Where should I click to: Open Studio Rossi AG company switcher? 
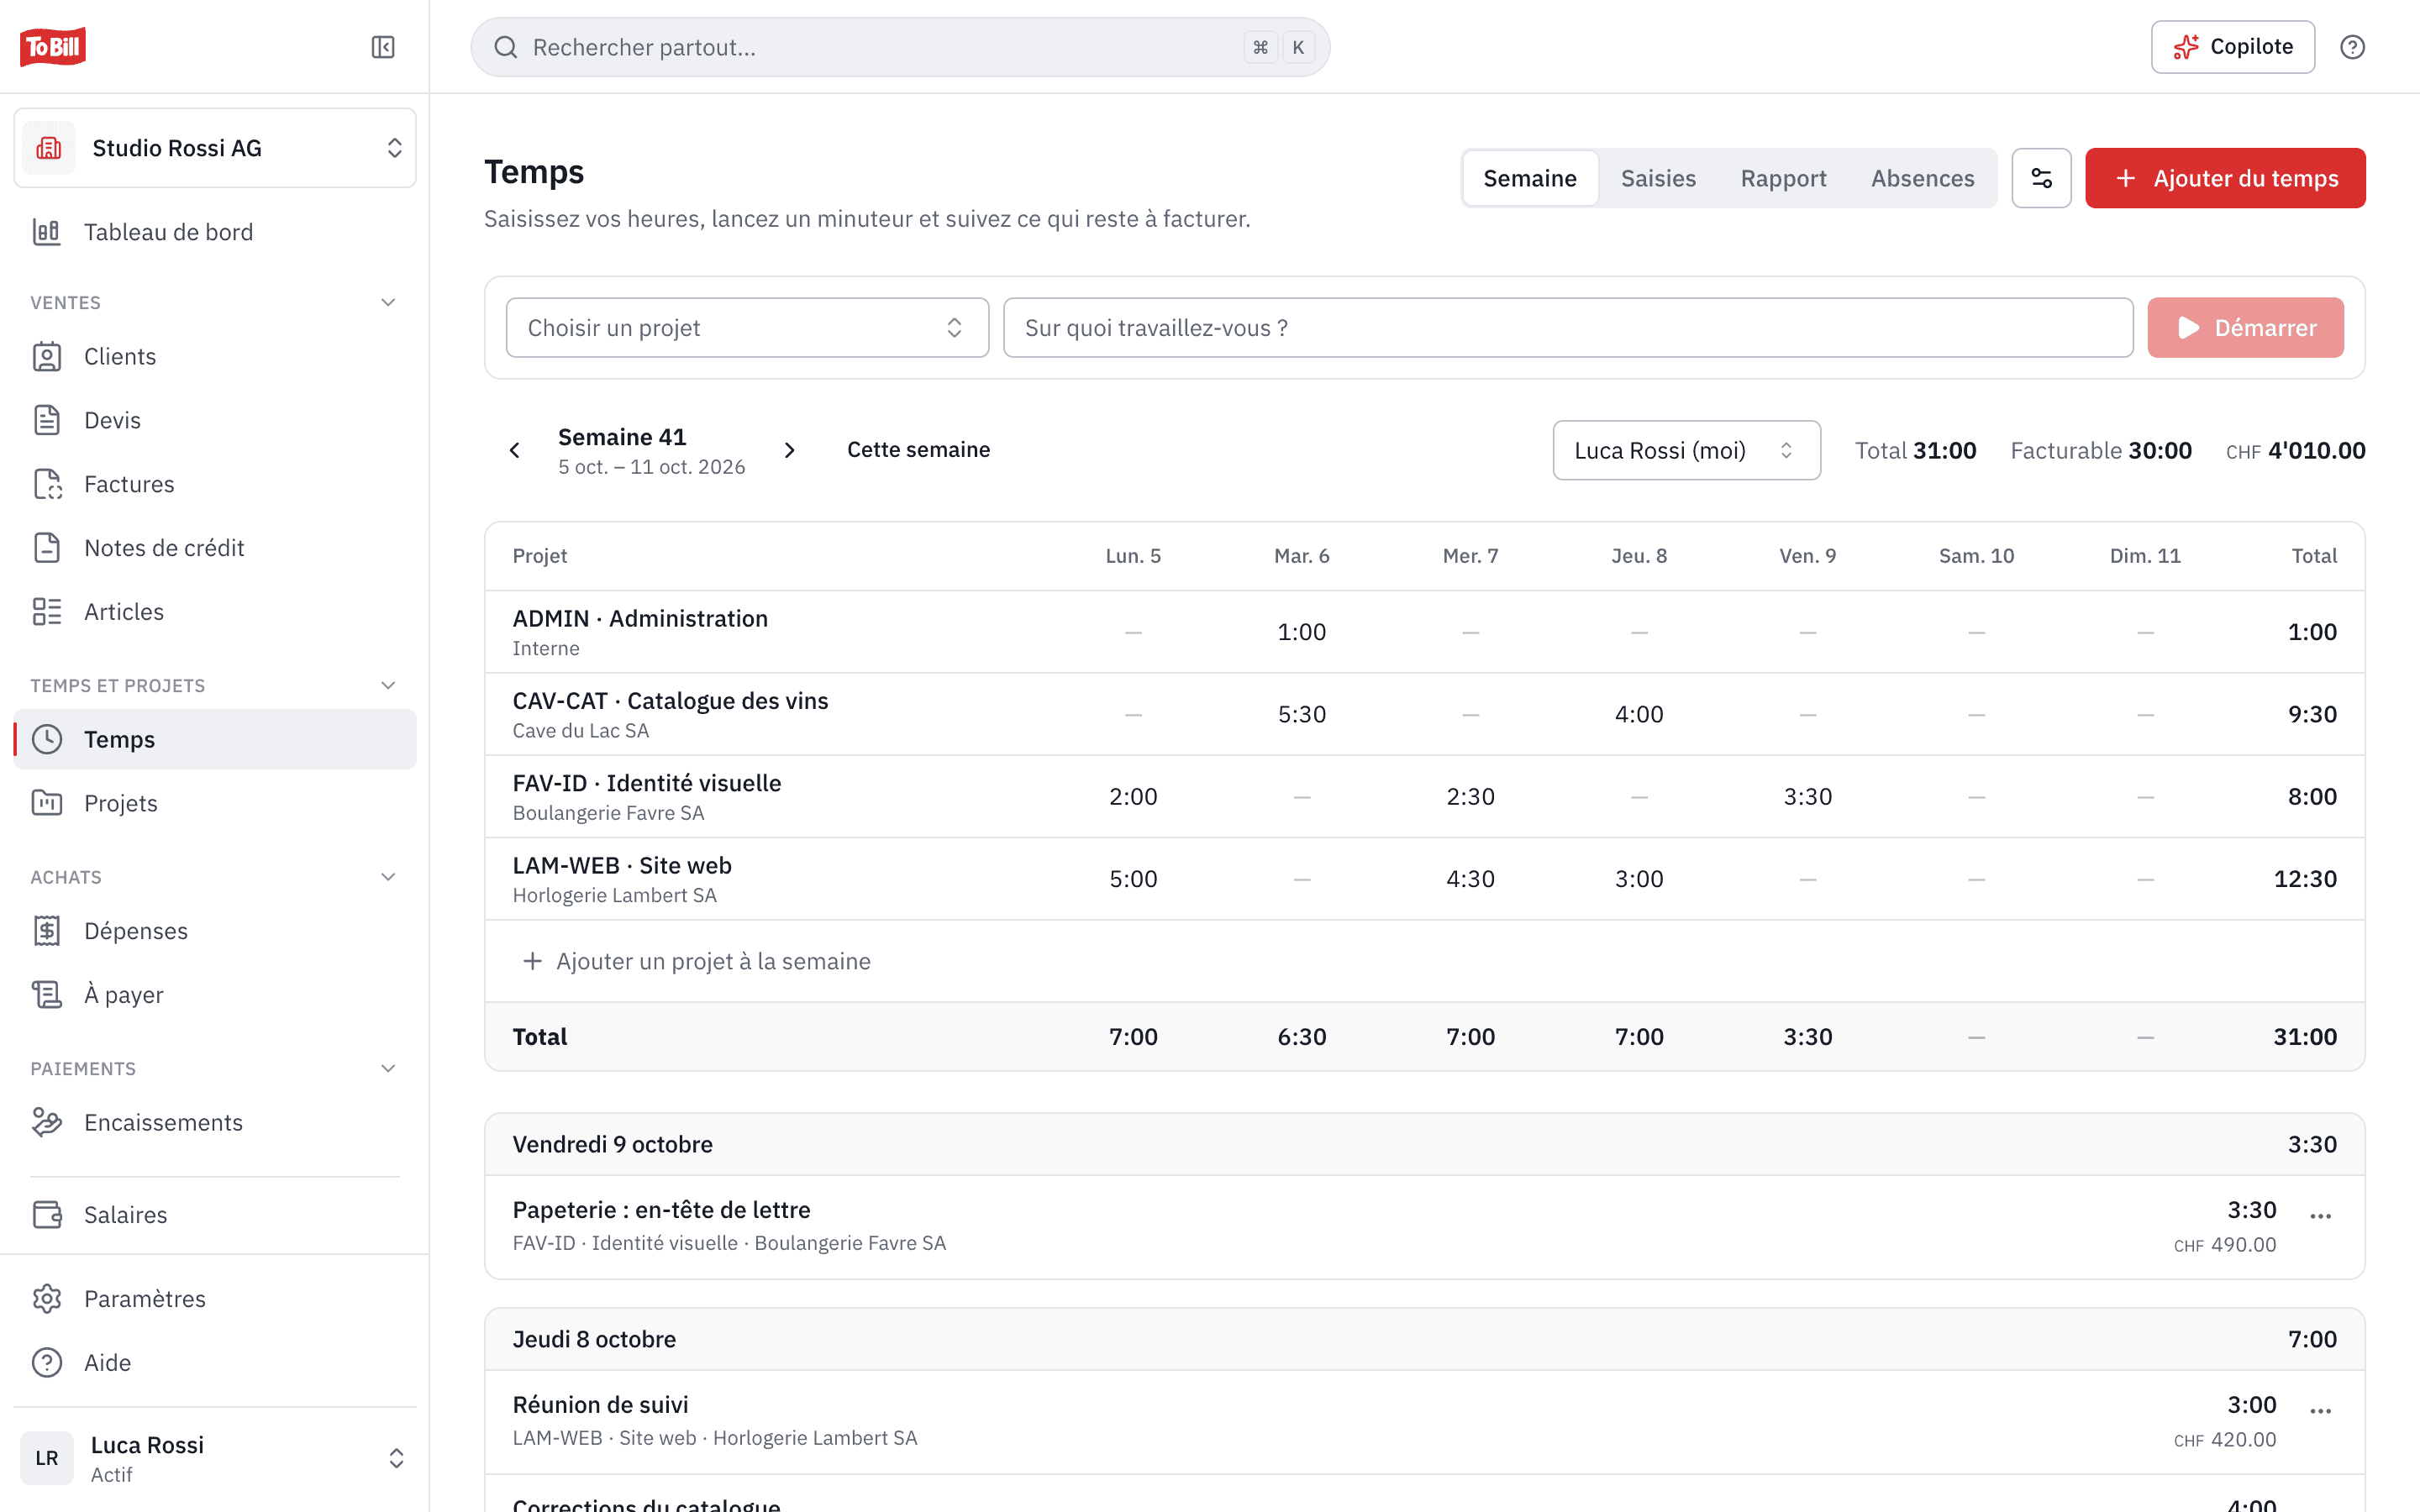(215, 148)
